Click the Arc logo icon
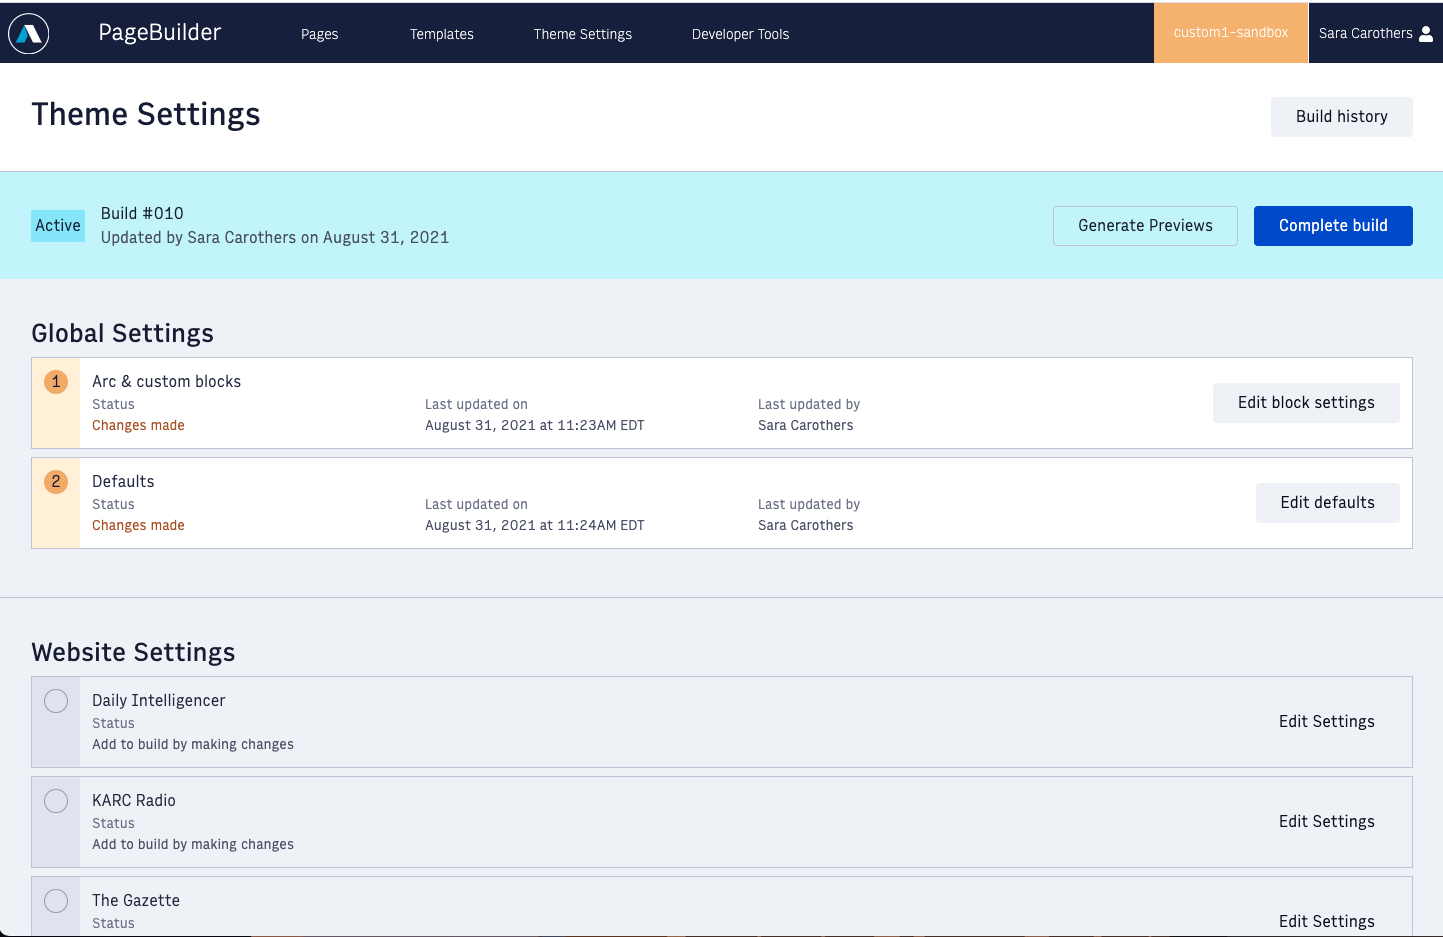 pyautogui.click(x=29, y=34)
